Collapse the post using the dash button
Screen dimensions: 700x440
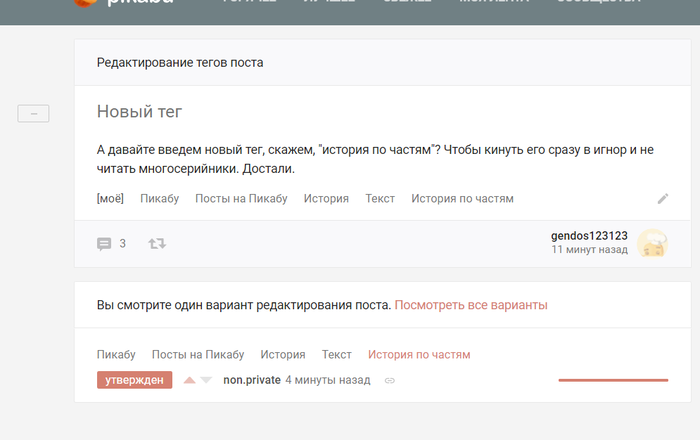pyautogui.click(x=33, y=115)
